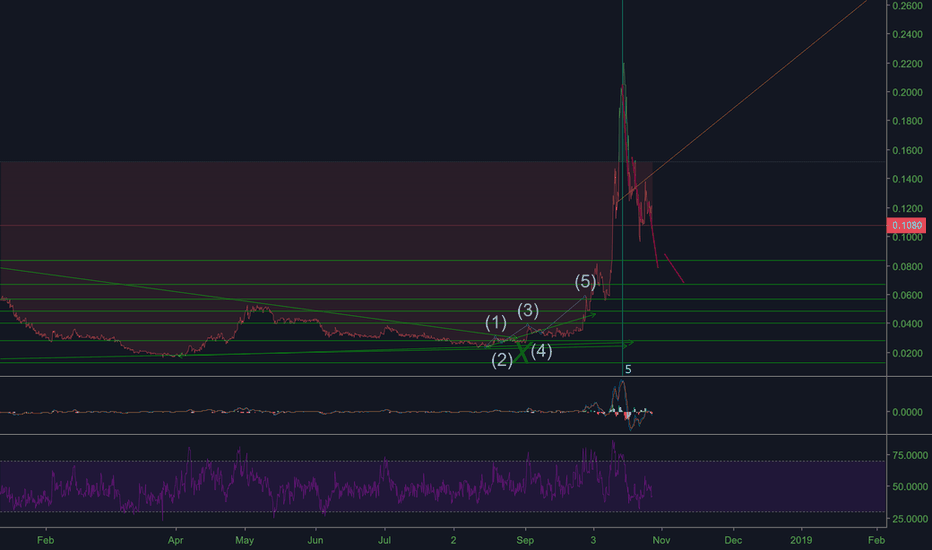Click the Feb label at right of time axis
The width and height of the screenshot is (932, 550).
point(876,540)
